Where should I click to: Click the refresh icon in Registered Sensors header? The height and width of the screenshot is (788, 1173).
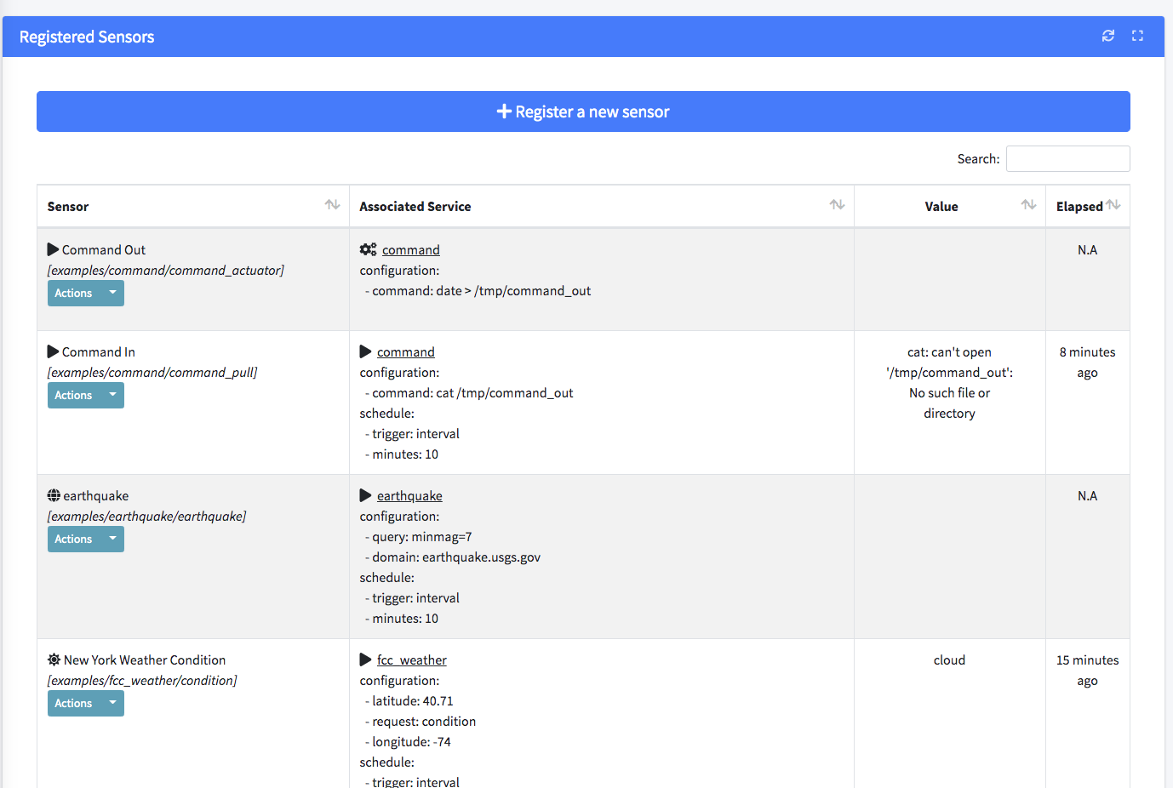click(1108, 36)
